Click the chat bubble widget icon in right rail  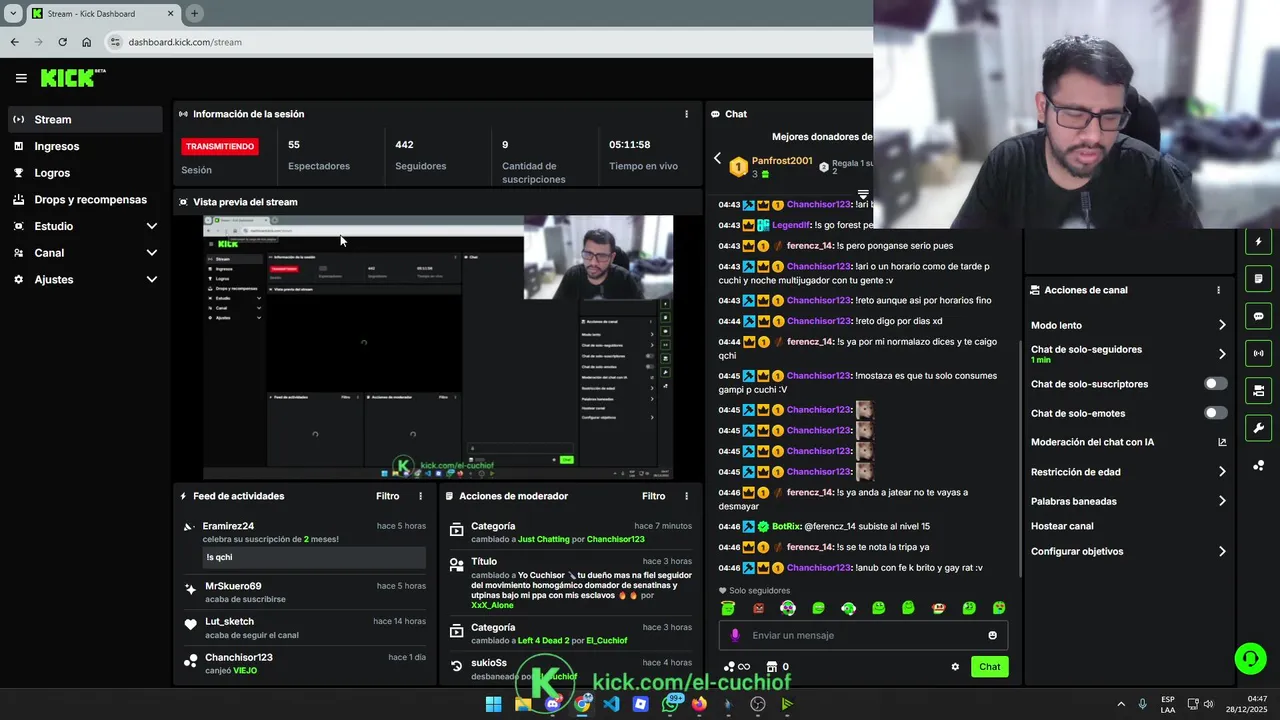point(1258,316)
